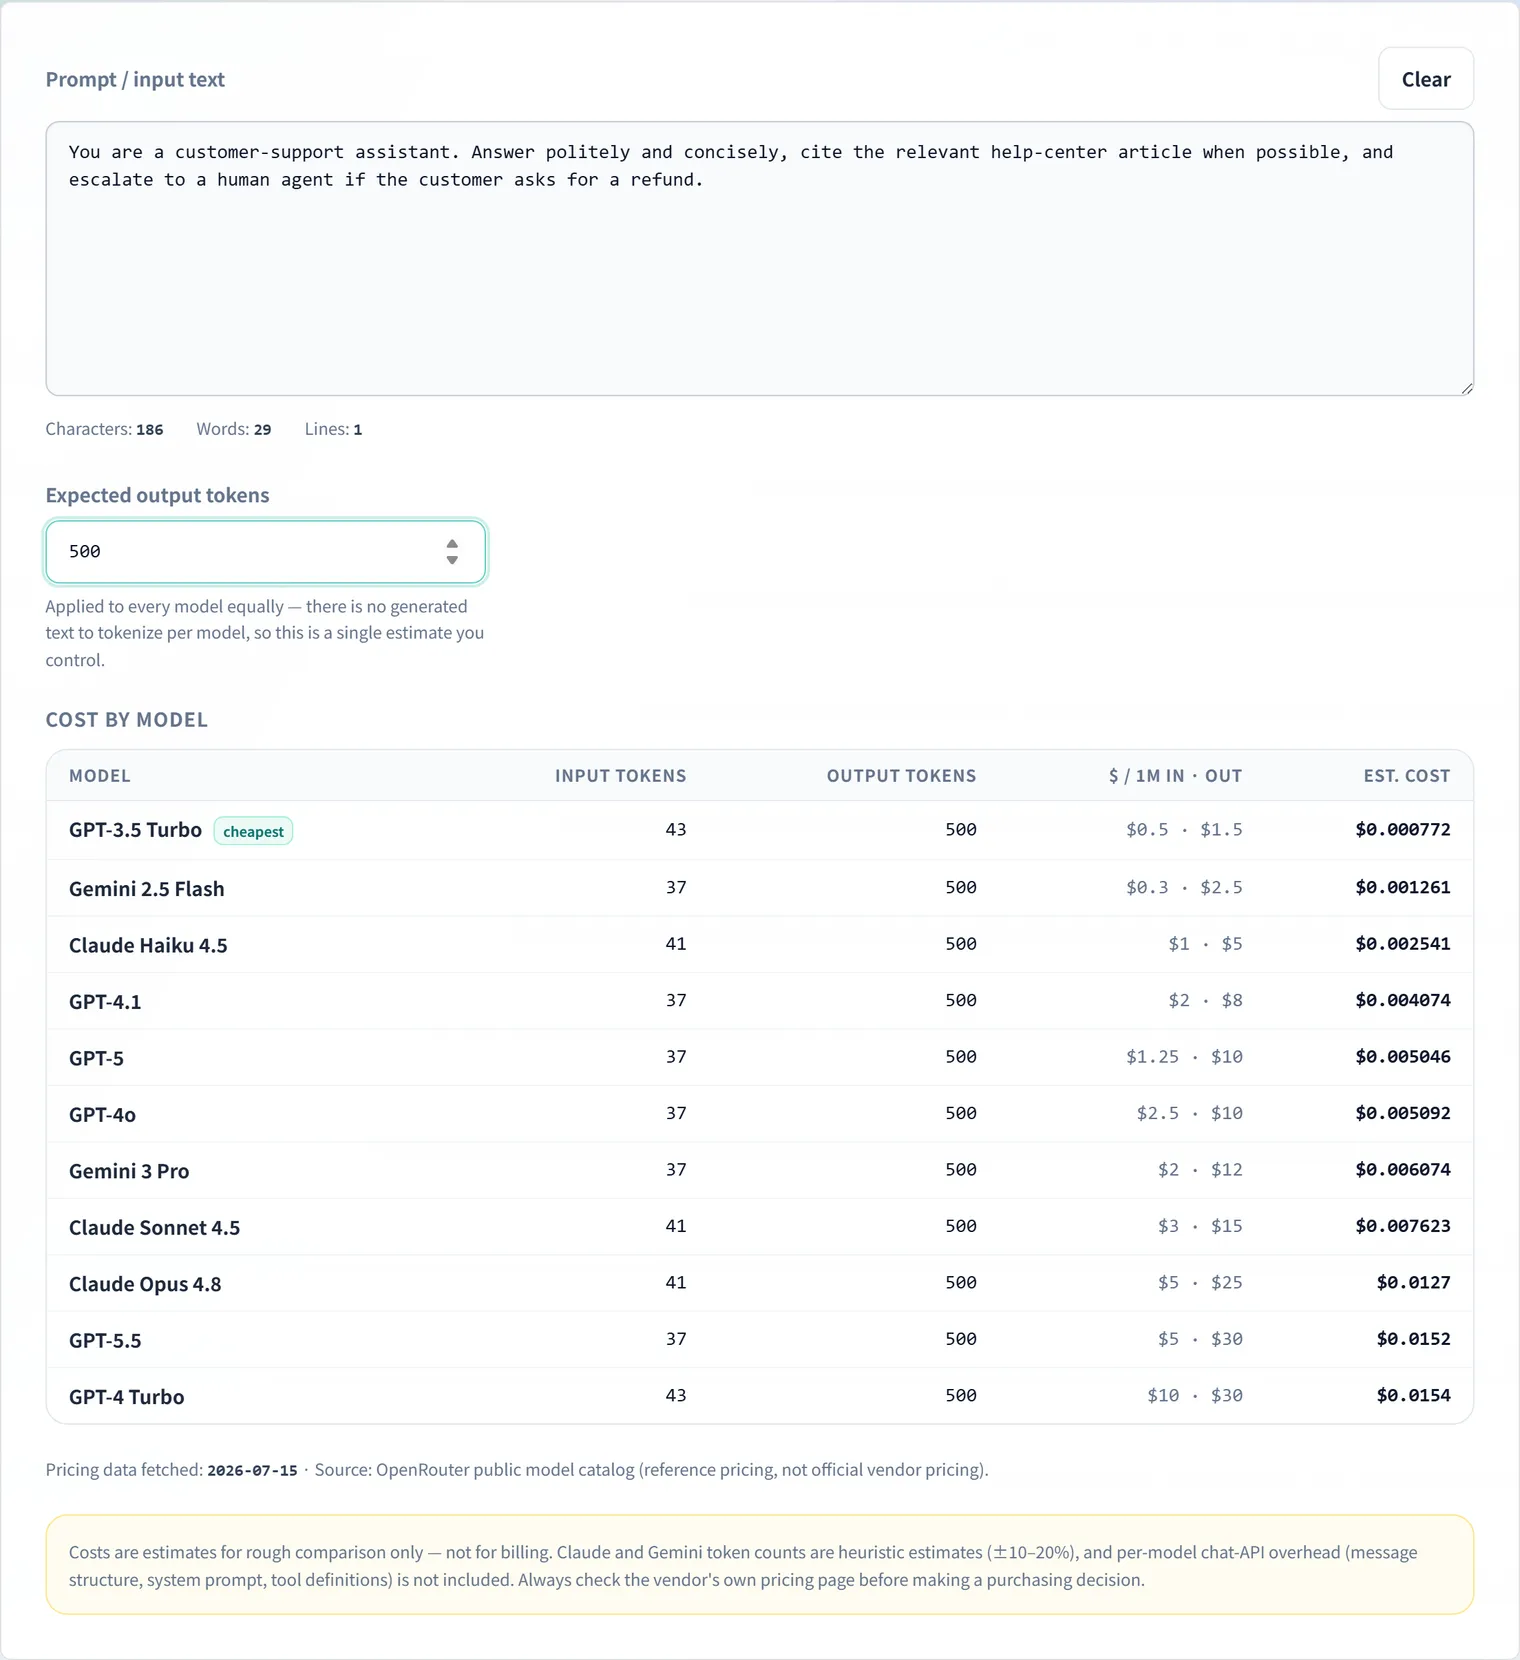1520x1660 pixels.
Task: Select the GPT-4o model name
Action: point(102,1115)
